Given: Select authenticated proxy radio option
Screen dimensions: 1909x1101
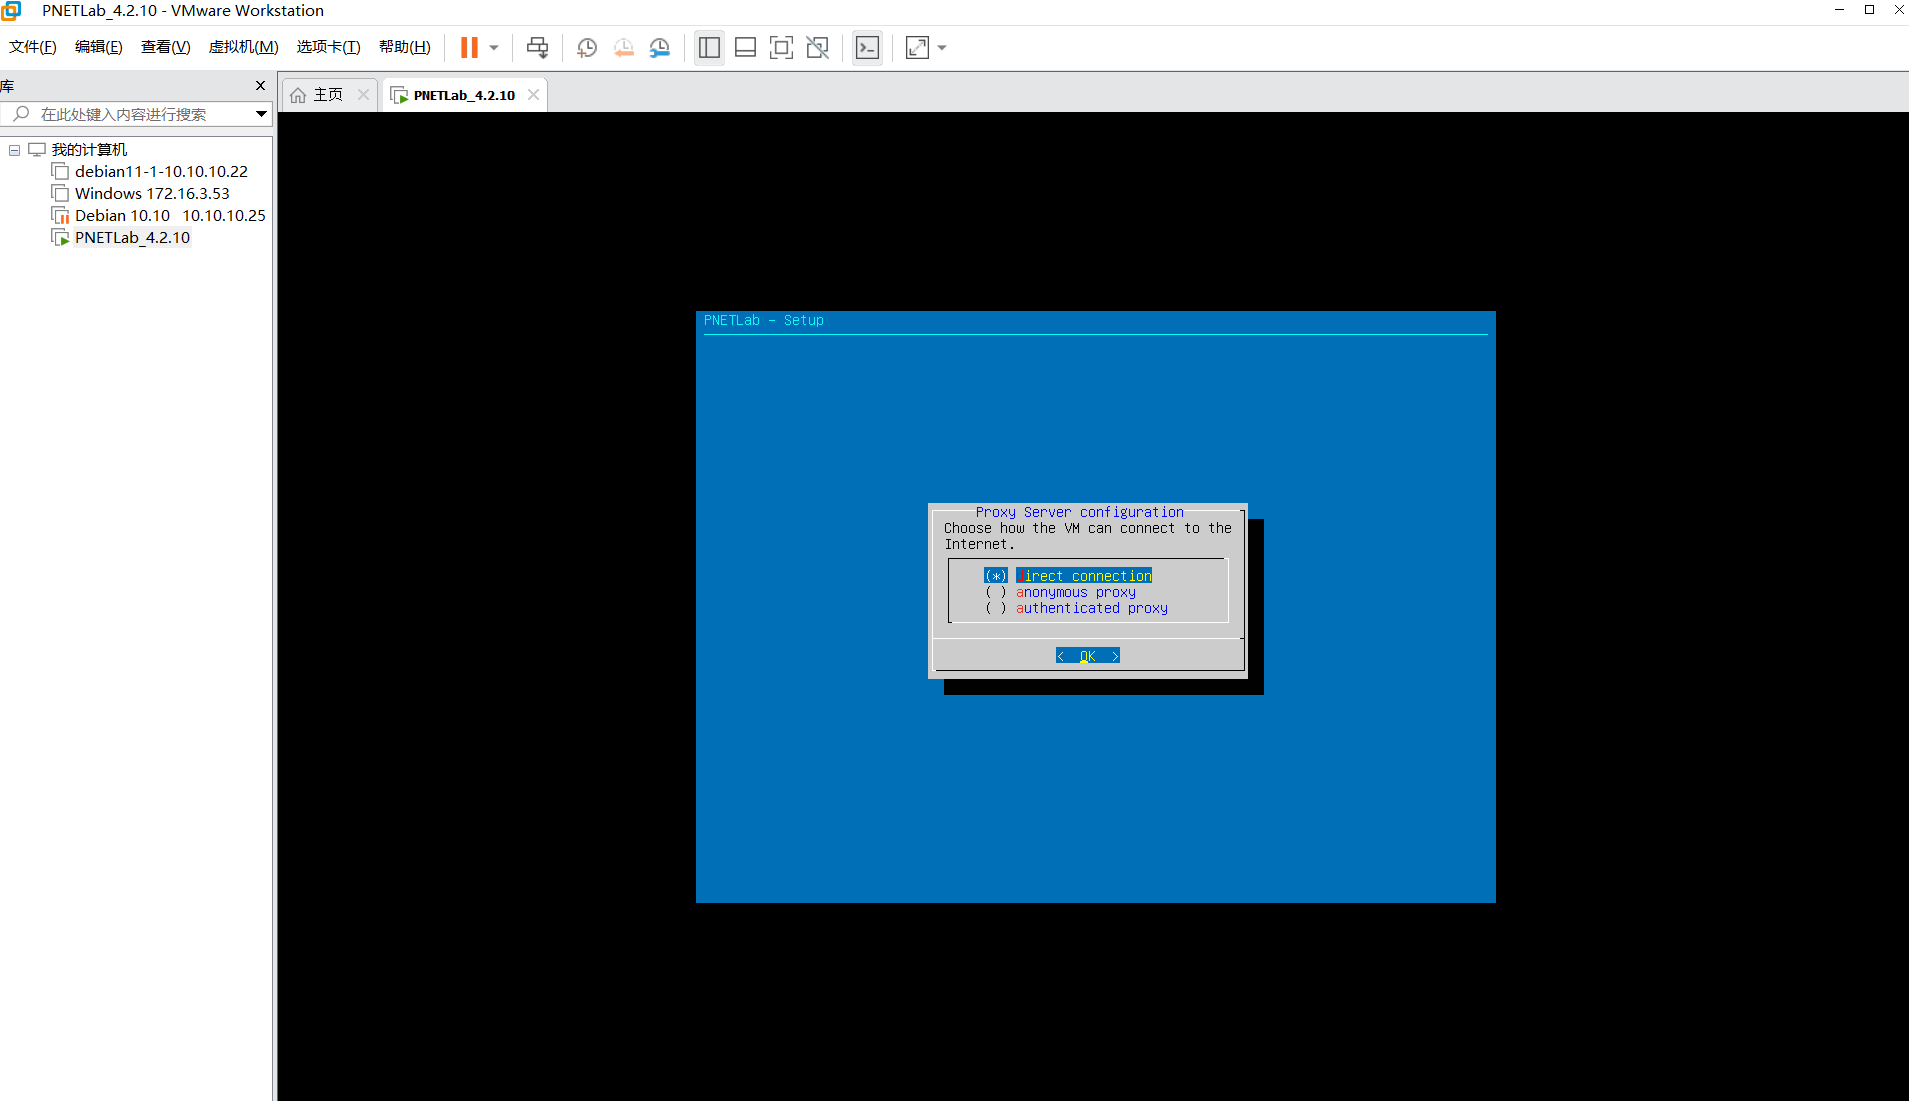Looking at the screenshot, I should coord(1076,608).
